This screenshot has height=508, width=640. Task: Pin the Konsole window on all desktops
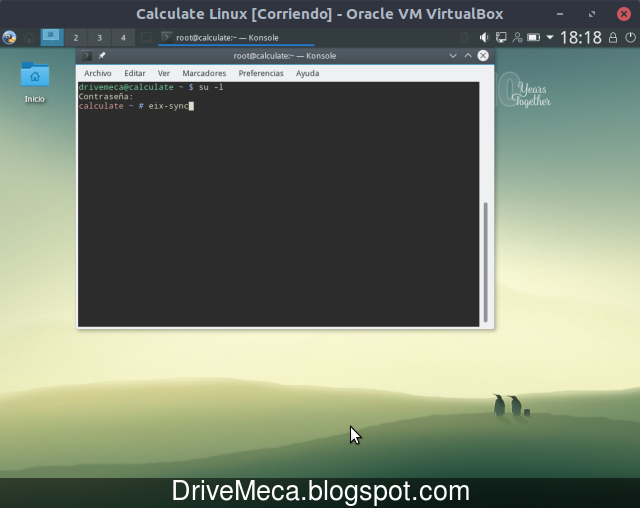click(x=102, y=55)
